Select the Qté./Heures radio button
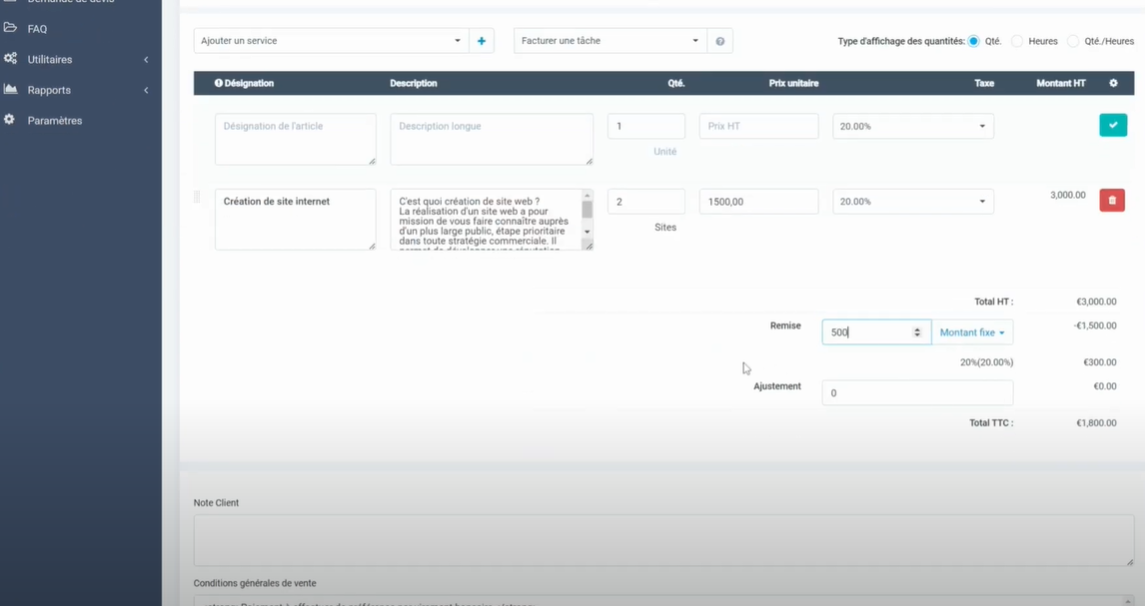Viewport: 1145px width, 606px height. tap(1073, 41)
